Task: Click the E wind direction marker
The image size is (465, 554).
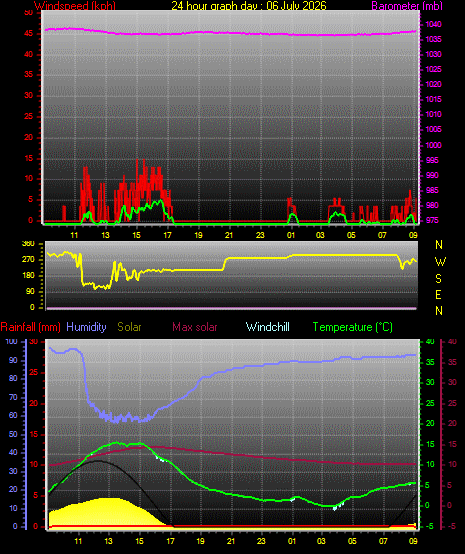Action: (x=438, y=295)
